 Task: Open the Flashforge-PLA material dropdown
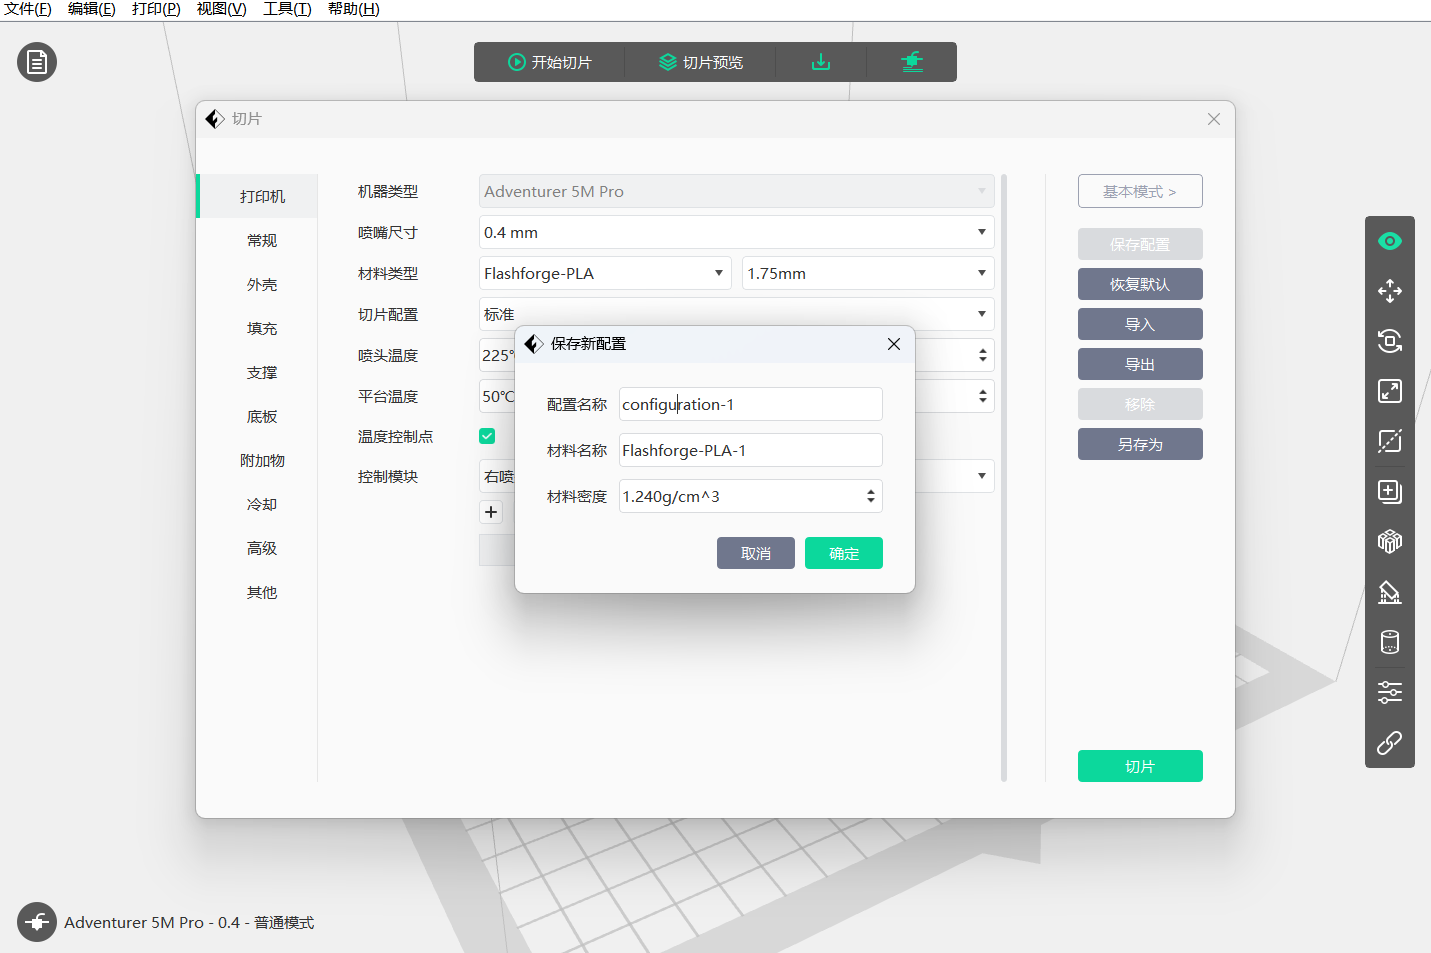605,273
